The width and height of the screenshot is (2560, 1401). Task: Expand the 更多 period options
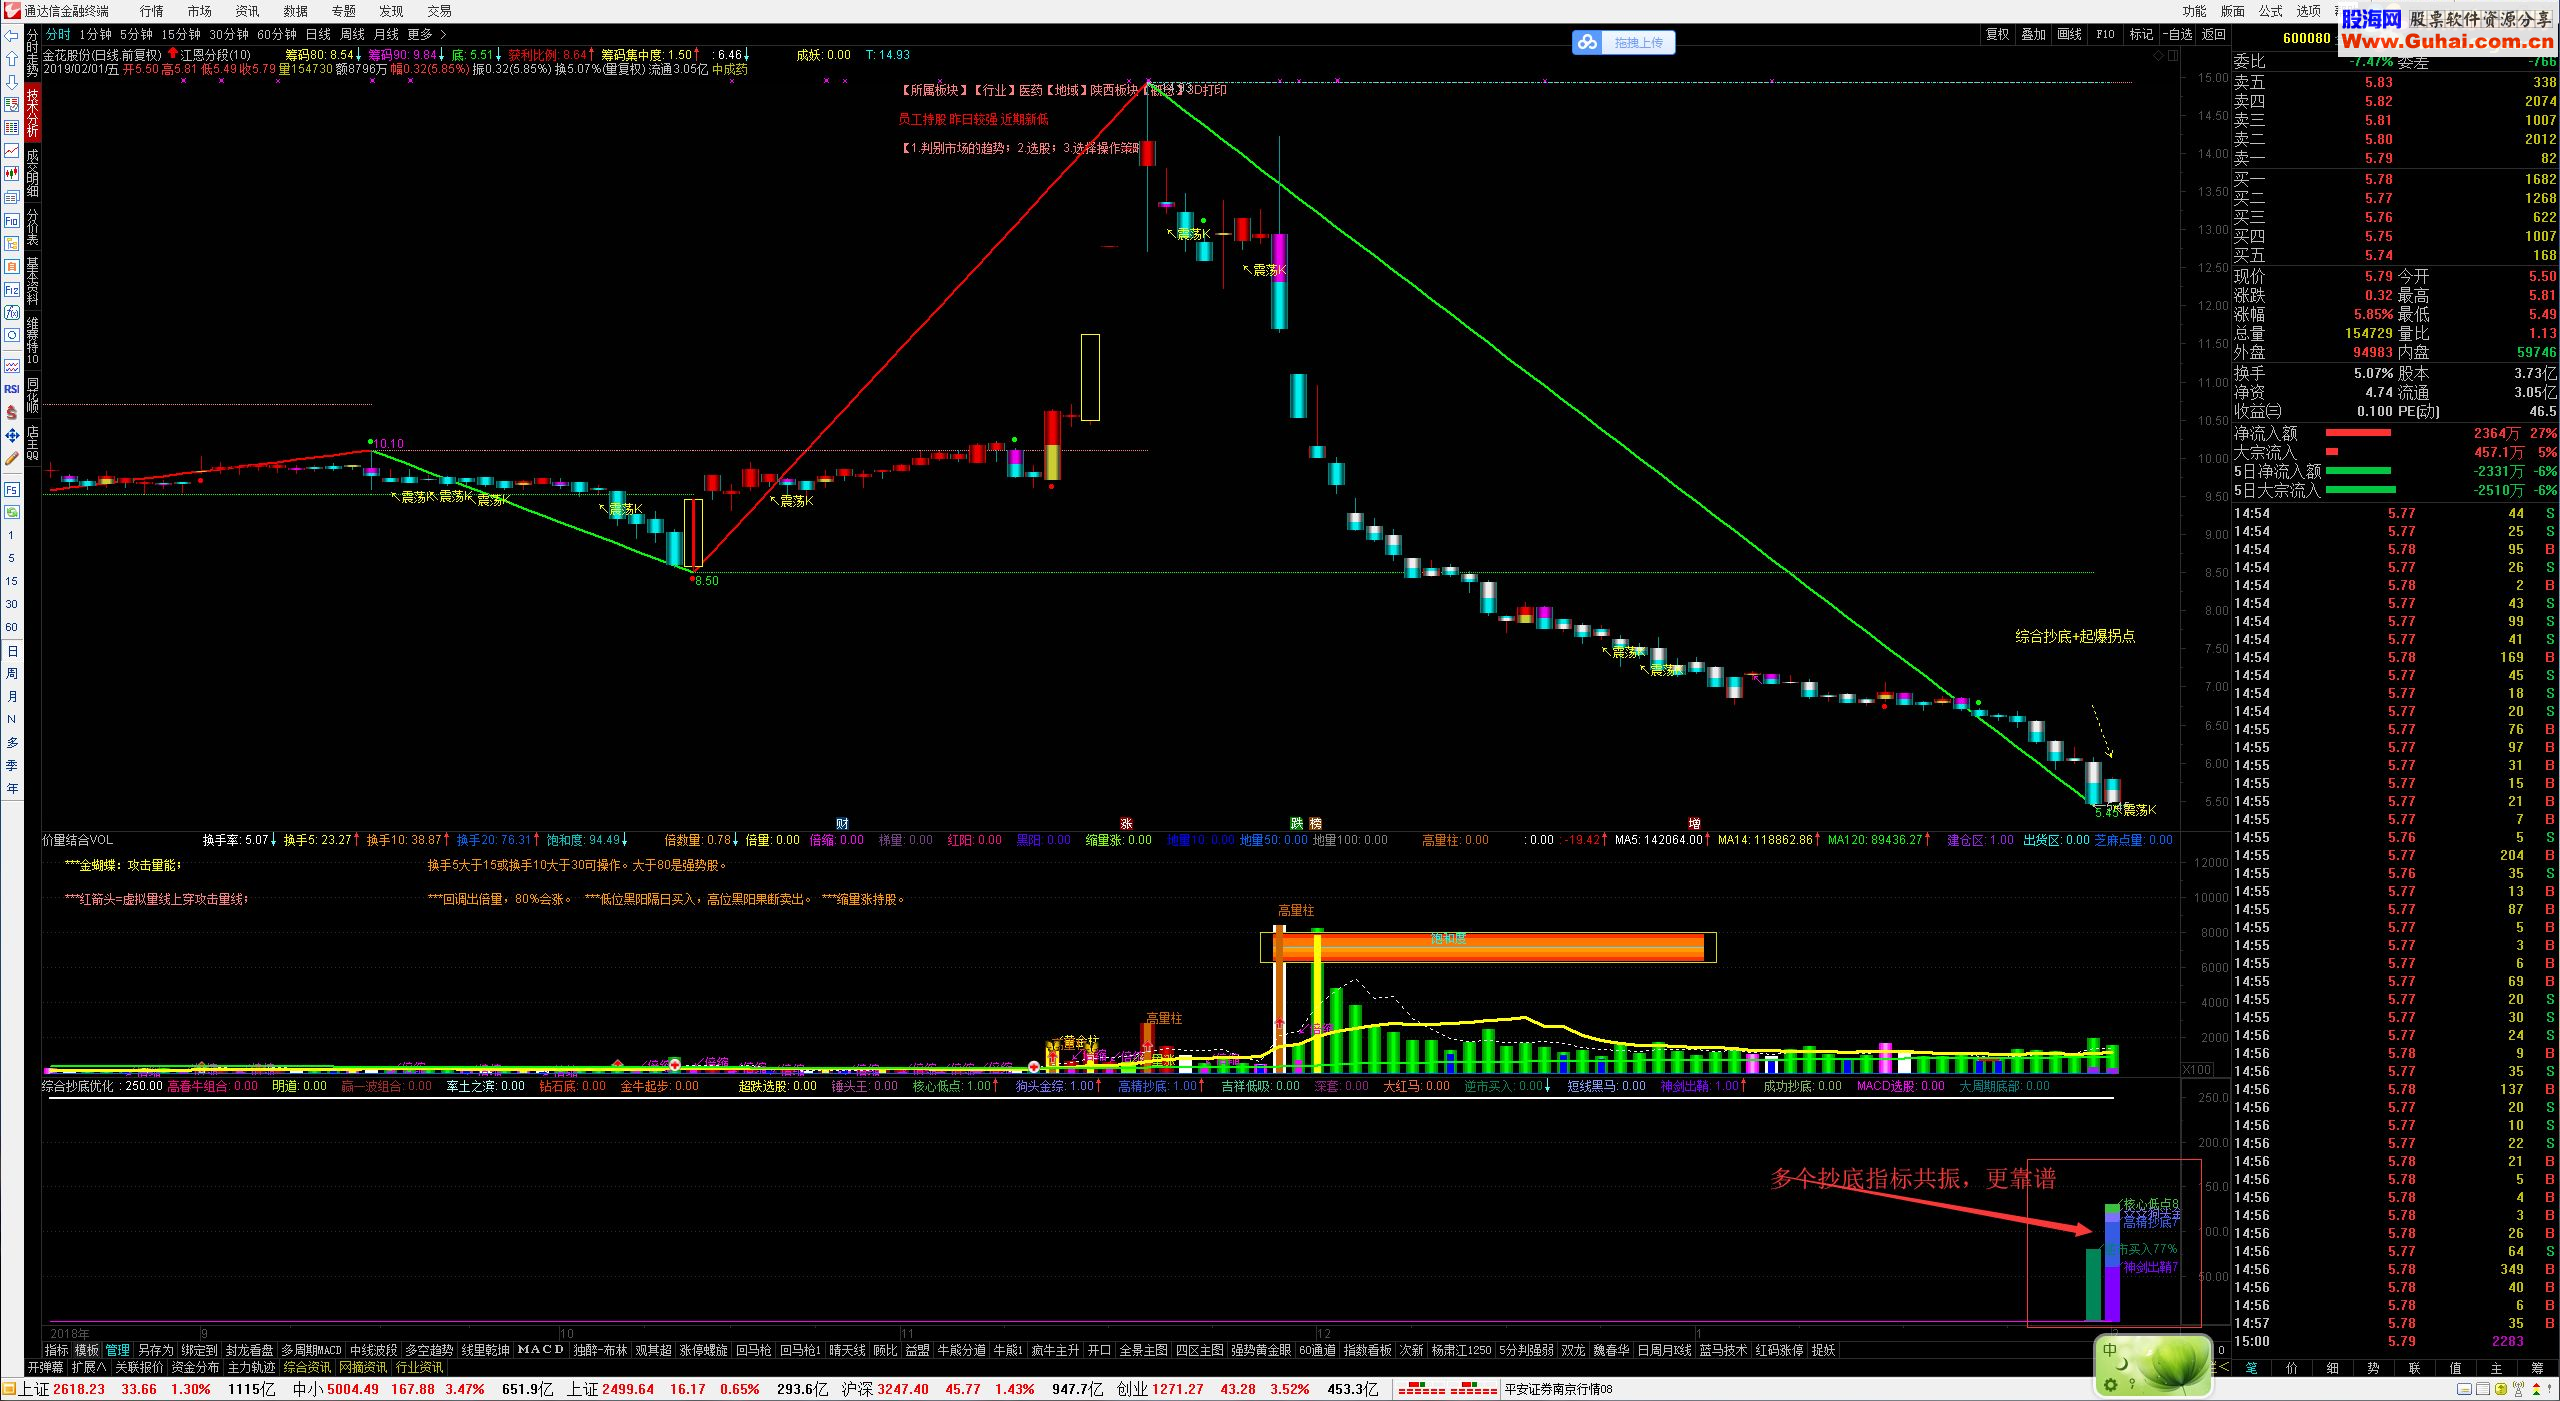(x=420, y=35)
